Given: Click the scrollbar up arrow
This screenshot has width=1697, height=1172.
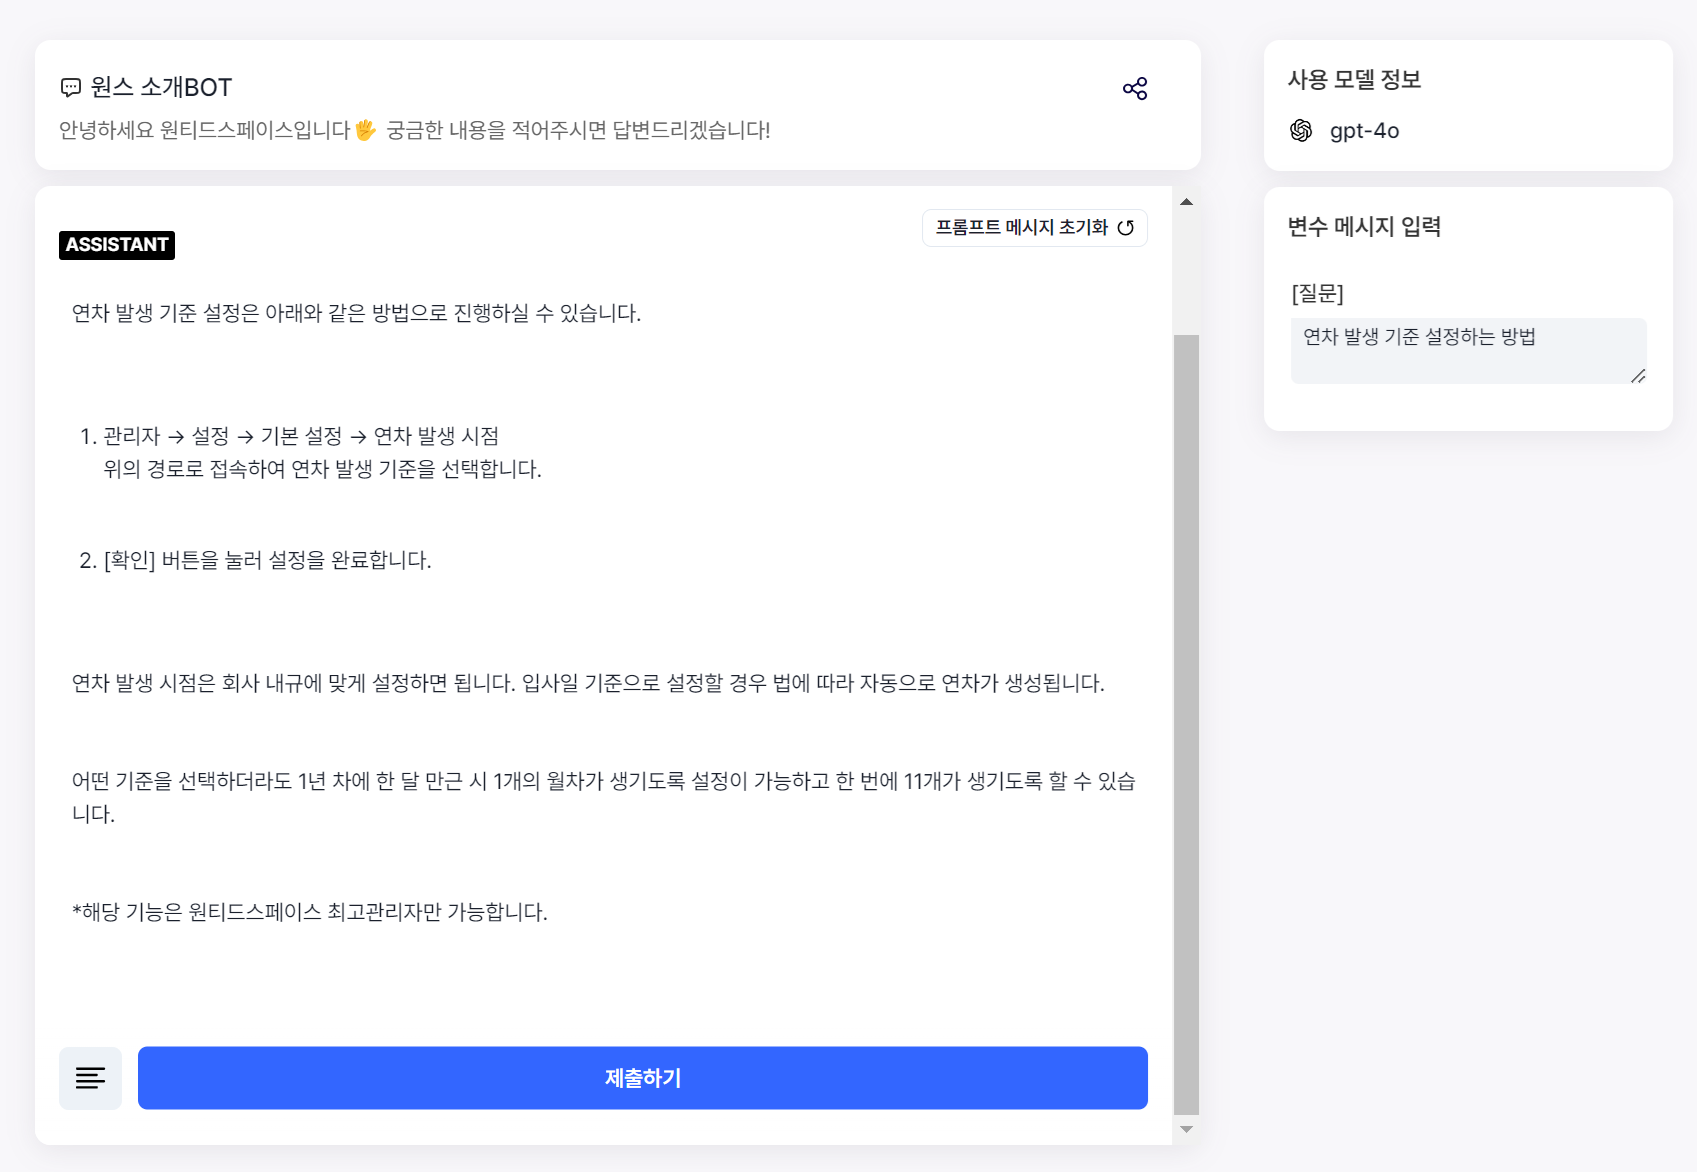Looking at the screenshot, I should (1186, 202).
